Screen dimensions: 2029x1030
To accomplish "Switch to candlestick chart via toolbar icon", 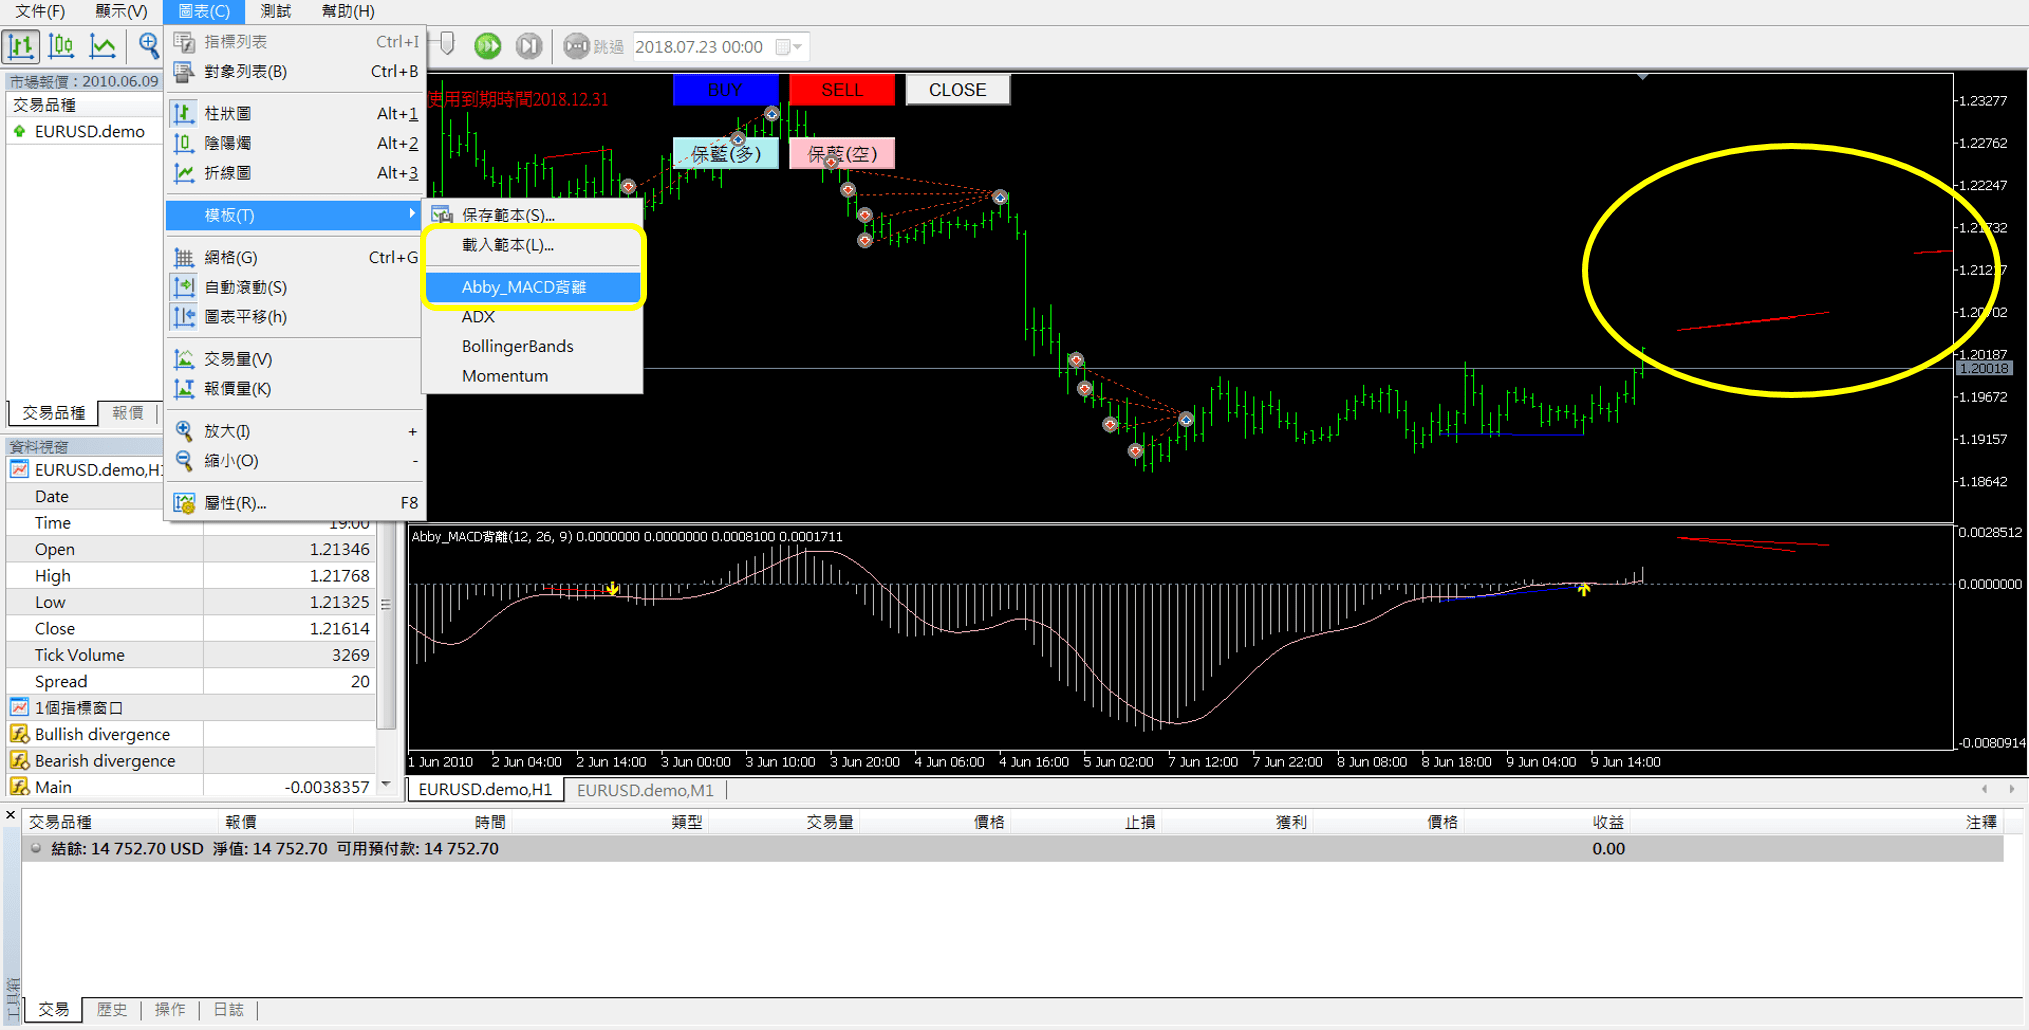I will (62, 46).
